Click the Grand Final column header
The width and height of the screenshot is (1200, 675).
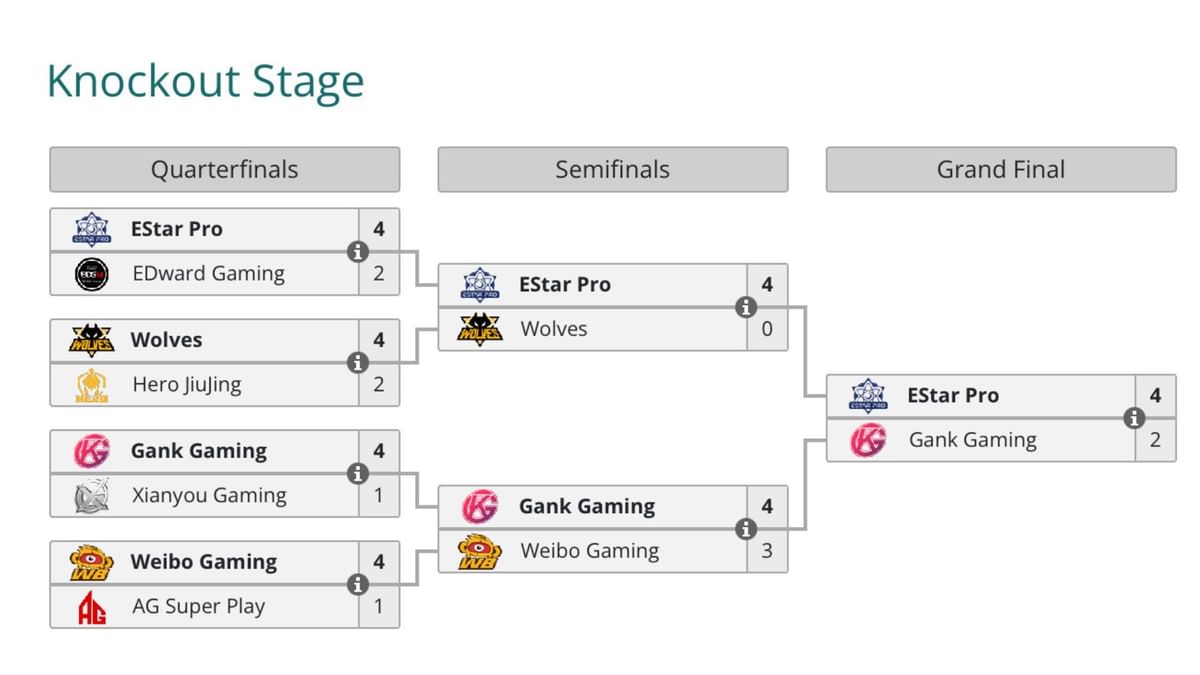(x=1000, y=170)
